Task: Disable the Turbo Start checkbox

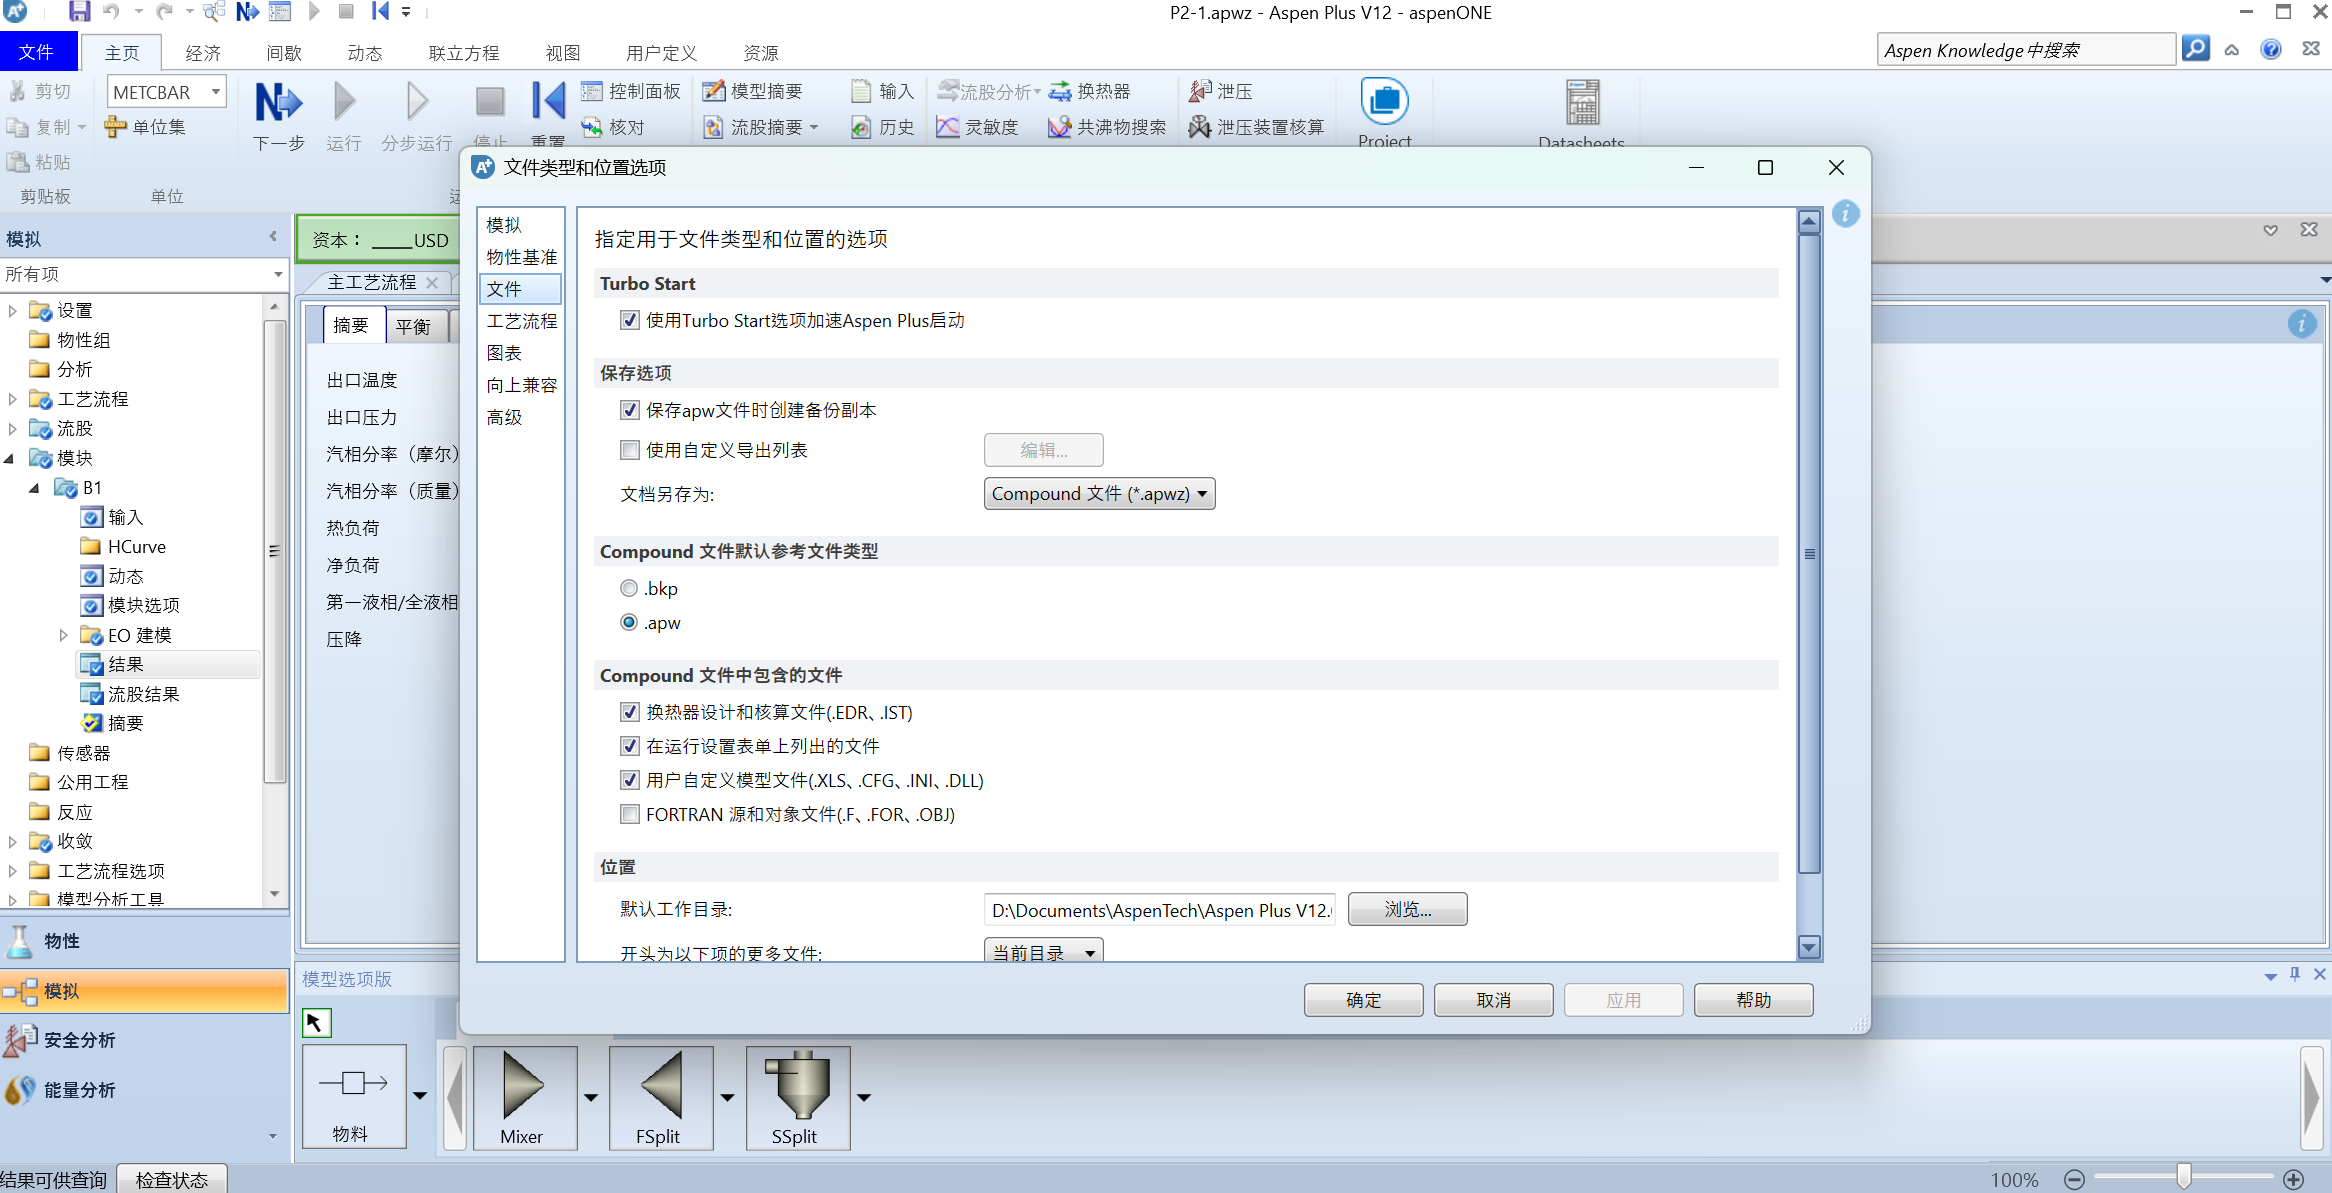Action: point(630,321)
